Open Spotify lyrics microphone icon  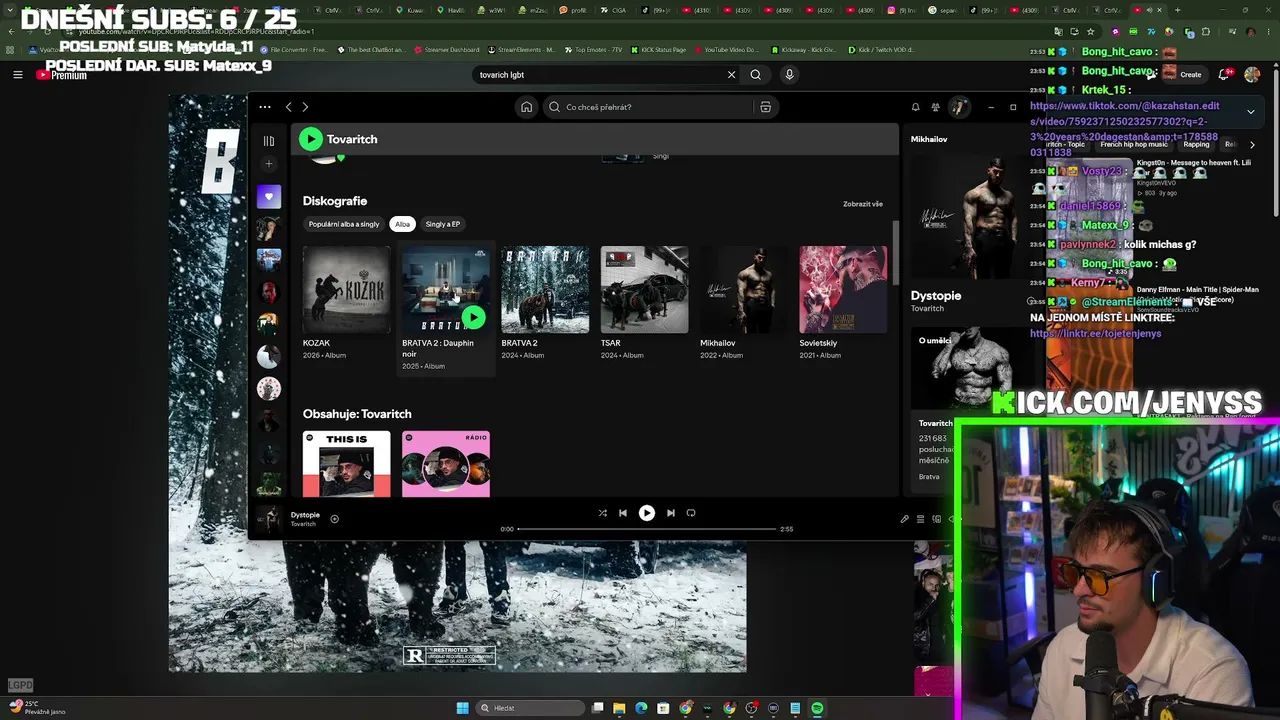coord(905,519)
